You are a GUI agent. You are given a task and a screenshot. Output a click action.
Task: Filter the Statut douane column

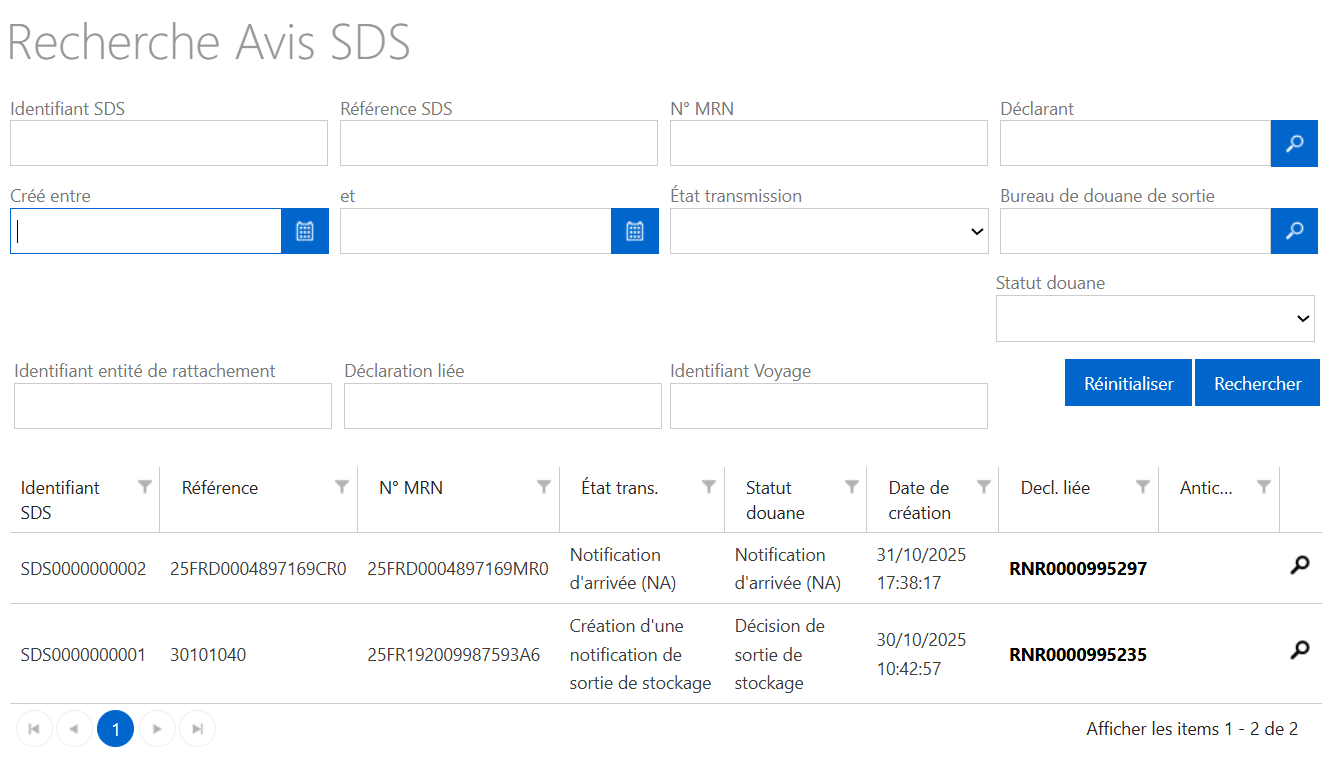click(x=852, y=487)
